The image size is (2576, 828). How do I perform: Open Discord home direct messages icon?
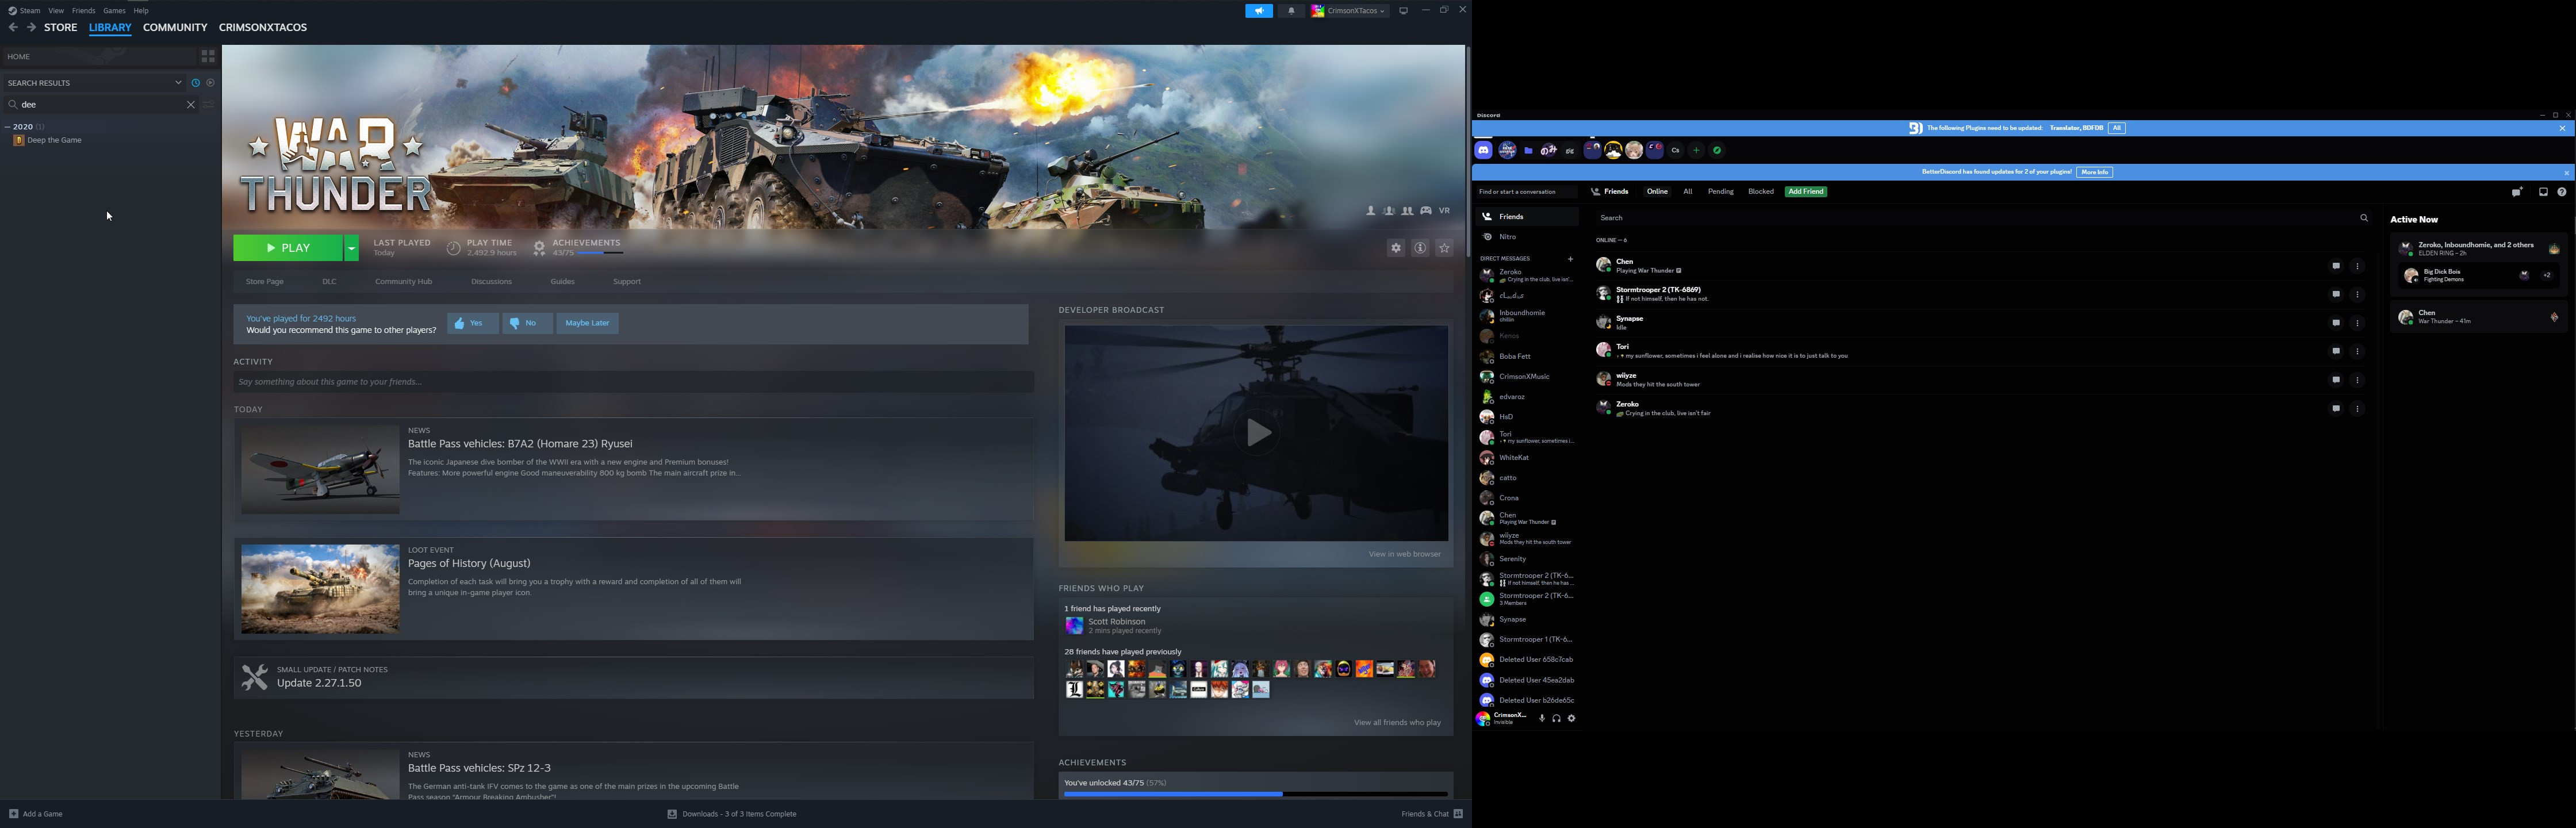click(x=1484, y=150)
